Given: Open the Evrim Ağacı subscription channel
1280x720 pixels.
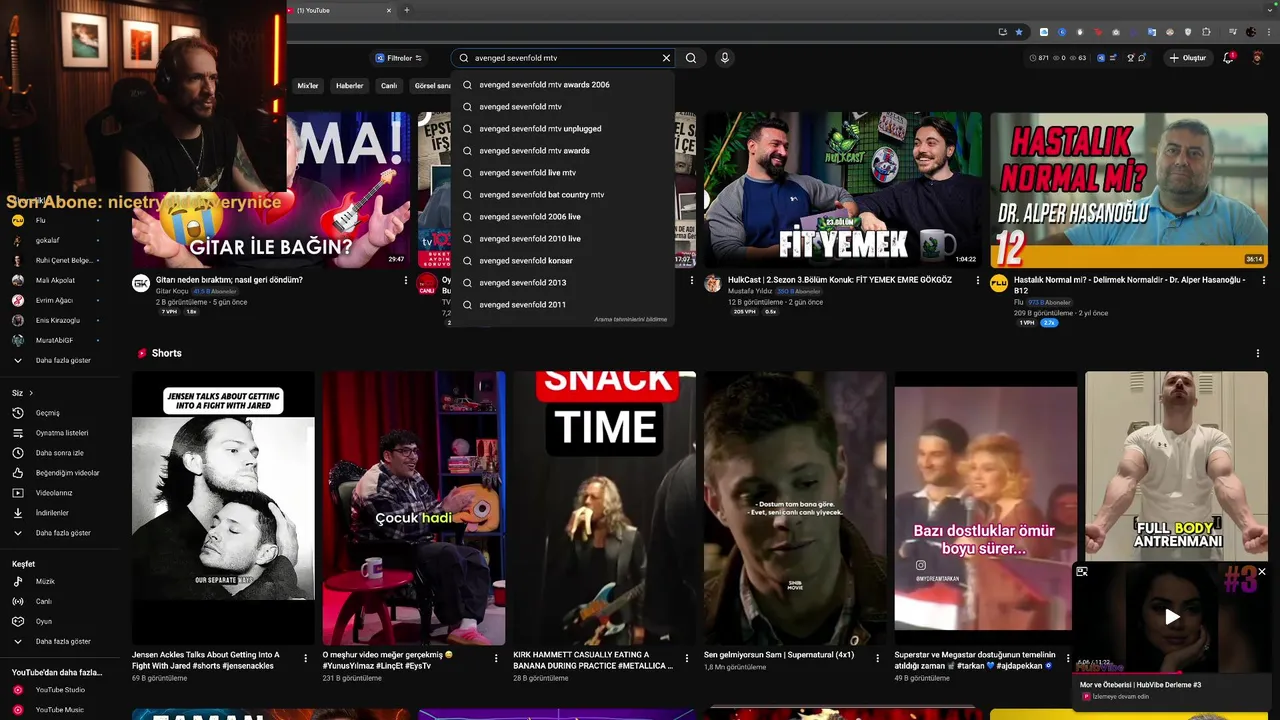Looking at the screenshot, I should click(x=60, y=300).
